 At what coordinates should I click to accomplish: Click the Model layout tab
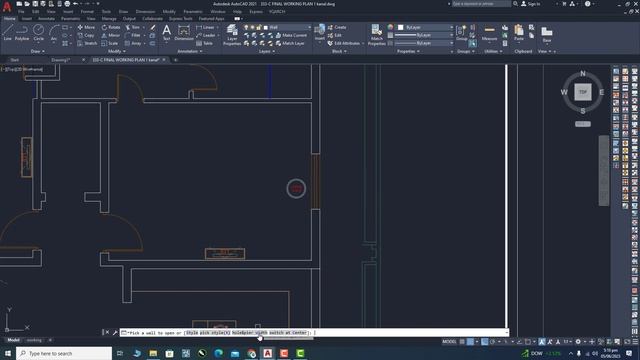[13, 340]
